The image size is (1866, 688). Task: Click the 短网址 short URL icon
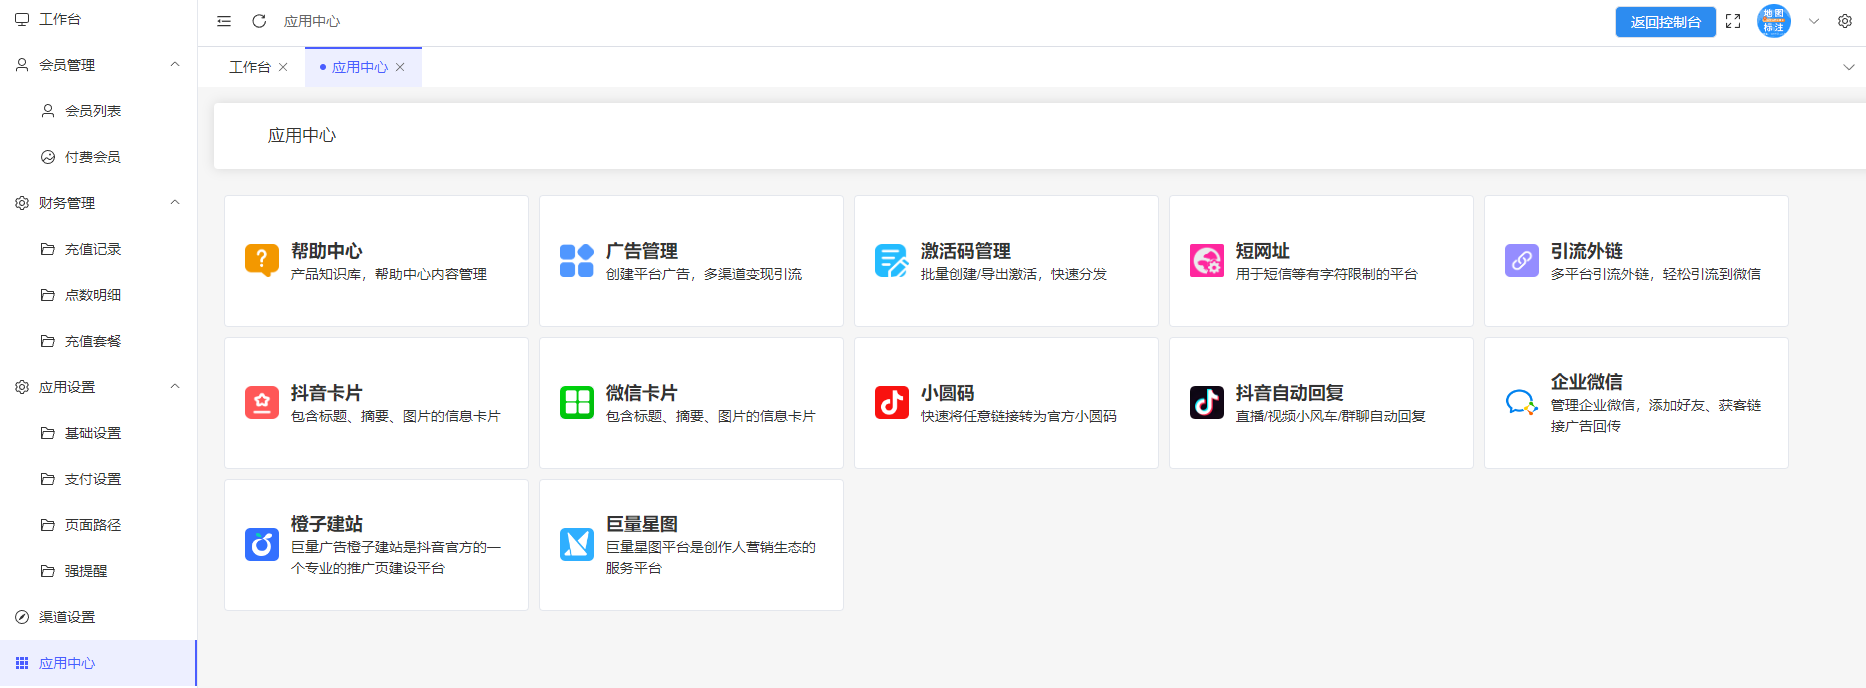pyautogui.click(x=1207, y=260)
